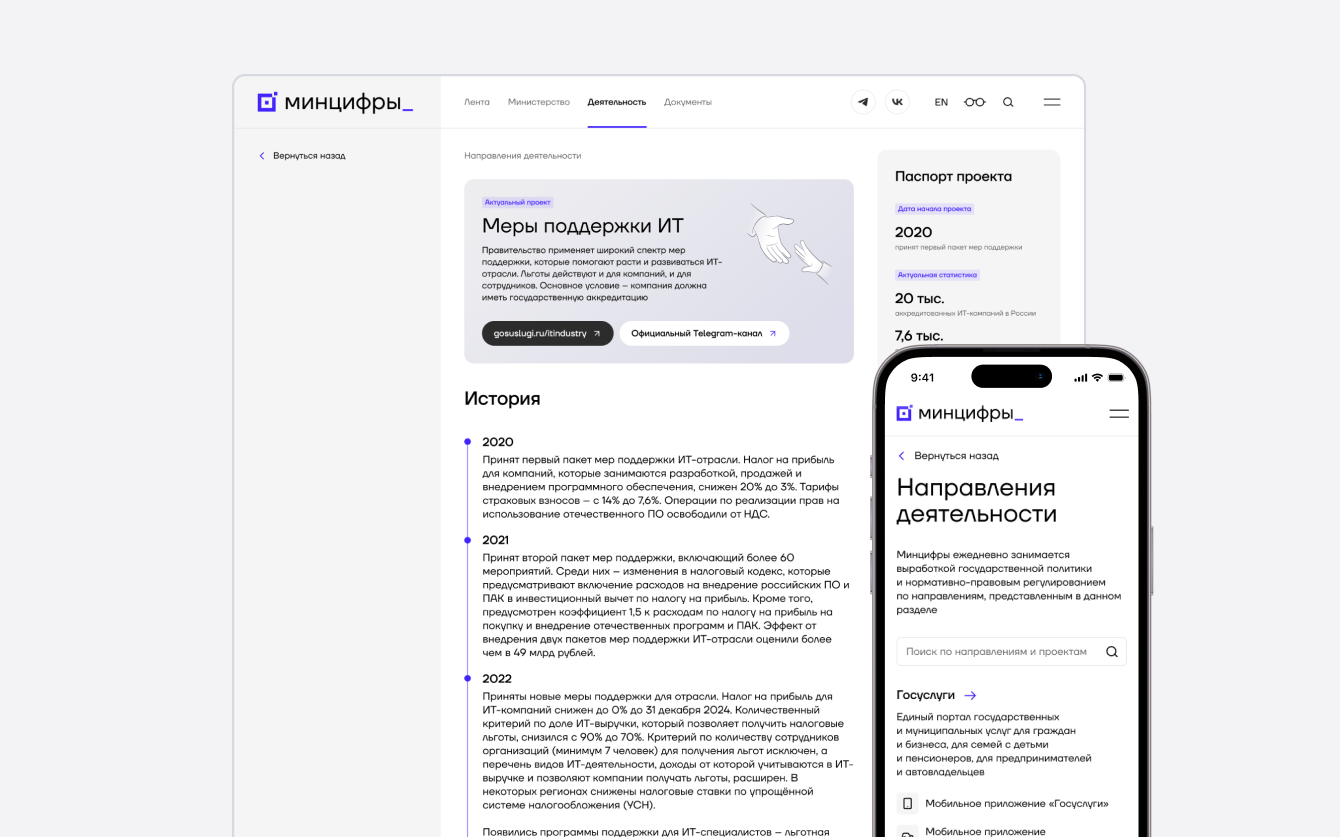Click the phone icon beside «Госуслуги» mobile app

pos(907,804)
